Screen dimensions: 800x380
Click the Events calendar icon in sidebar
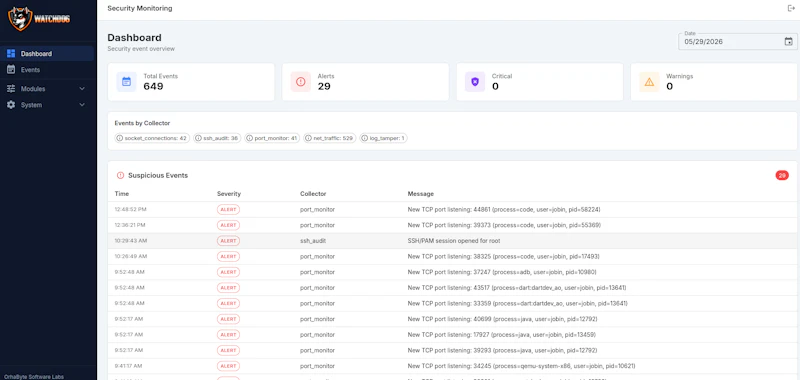coord(11,70)
